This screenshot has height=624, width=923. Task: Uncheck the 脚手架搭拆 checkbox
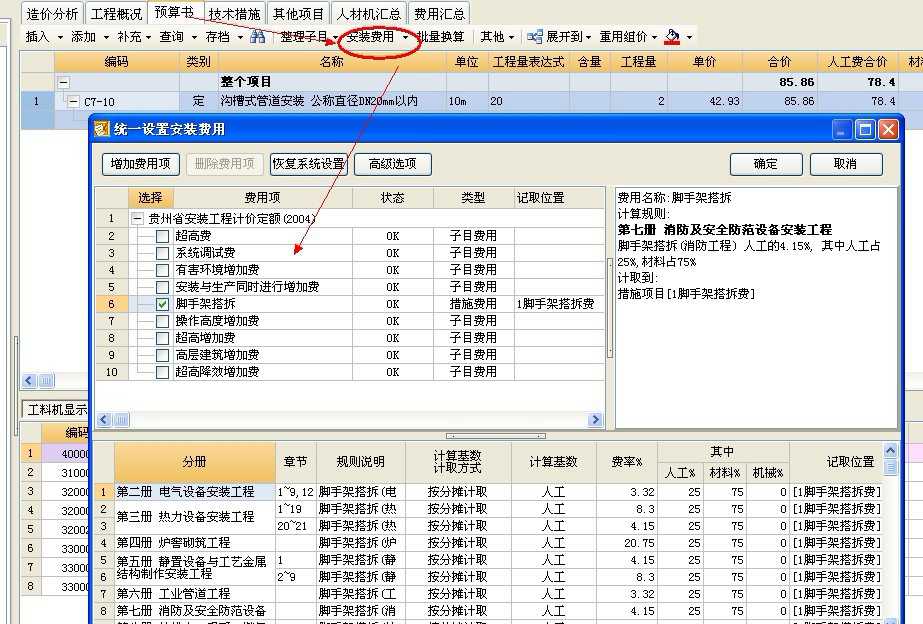pyautogui.click(x=162, y=304)
